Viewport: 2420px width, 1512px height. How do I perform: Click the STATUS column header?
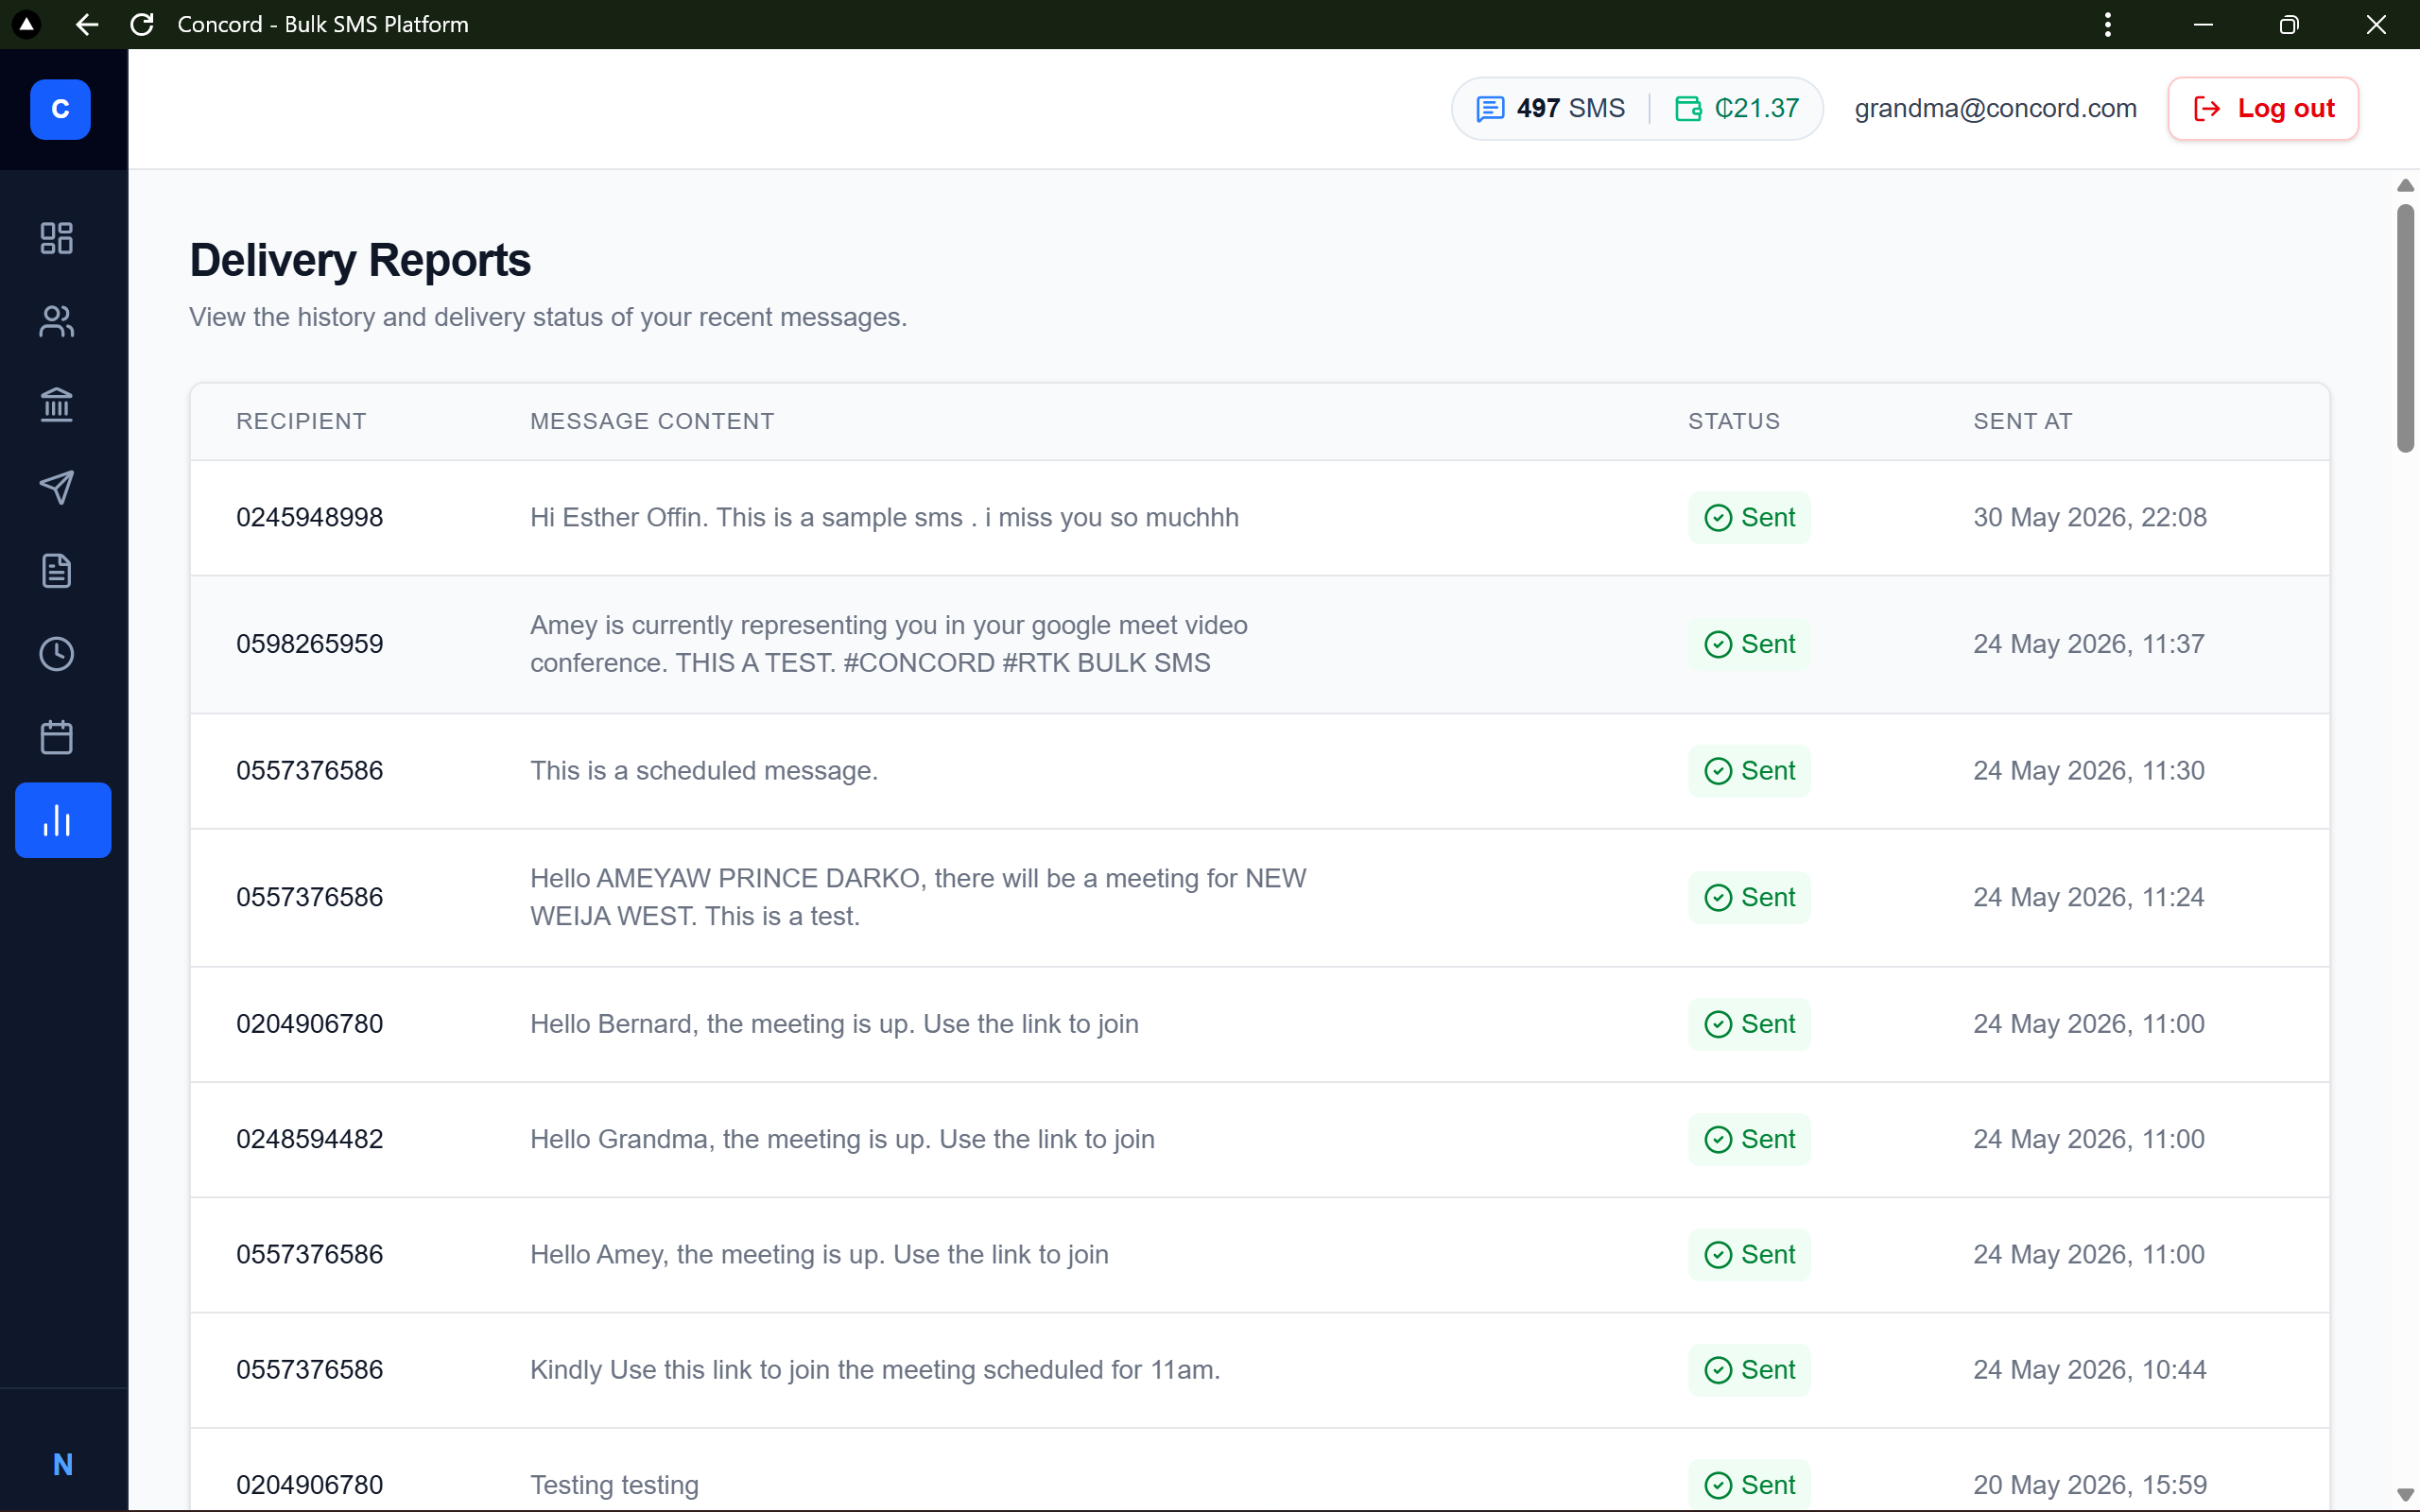[x=1734, y=421]
